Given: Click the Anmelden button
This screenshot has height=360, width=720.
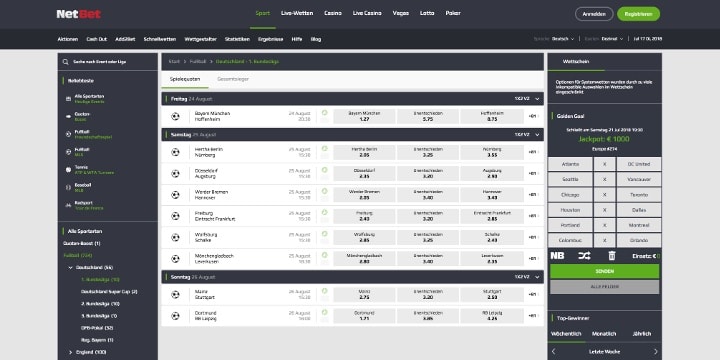Looking at the screenshot, I should click(594, 14).
